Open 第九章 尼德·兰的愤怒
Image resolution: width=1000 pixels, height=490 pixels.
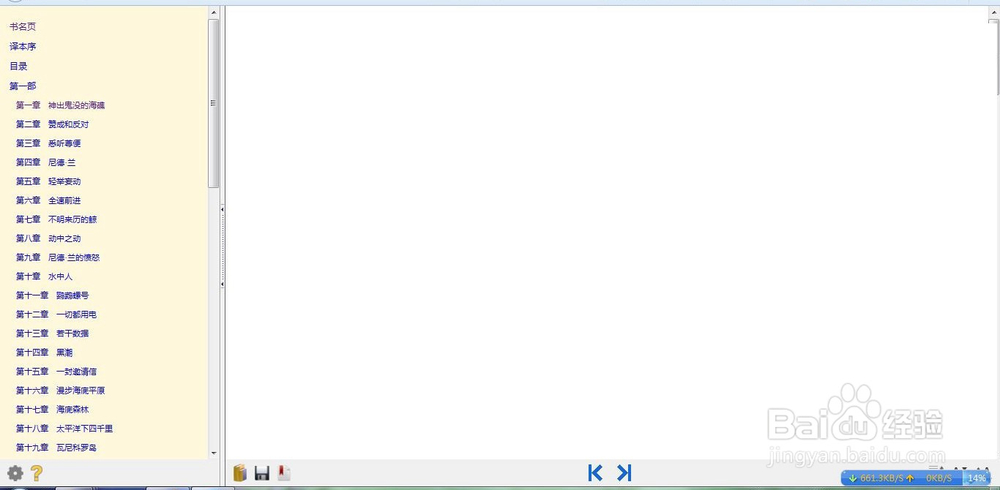pos(58,258)
